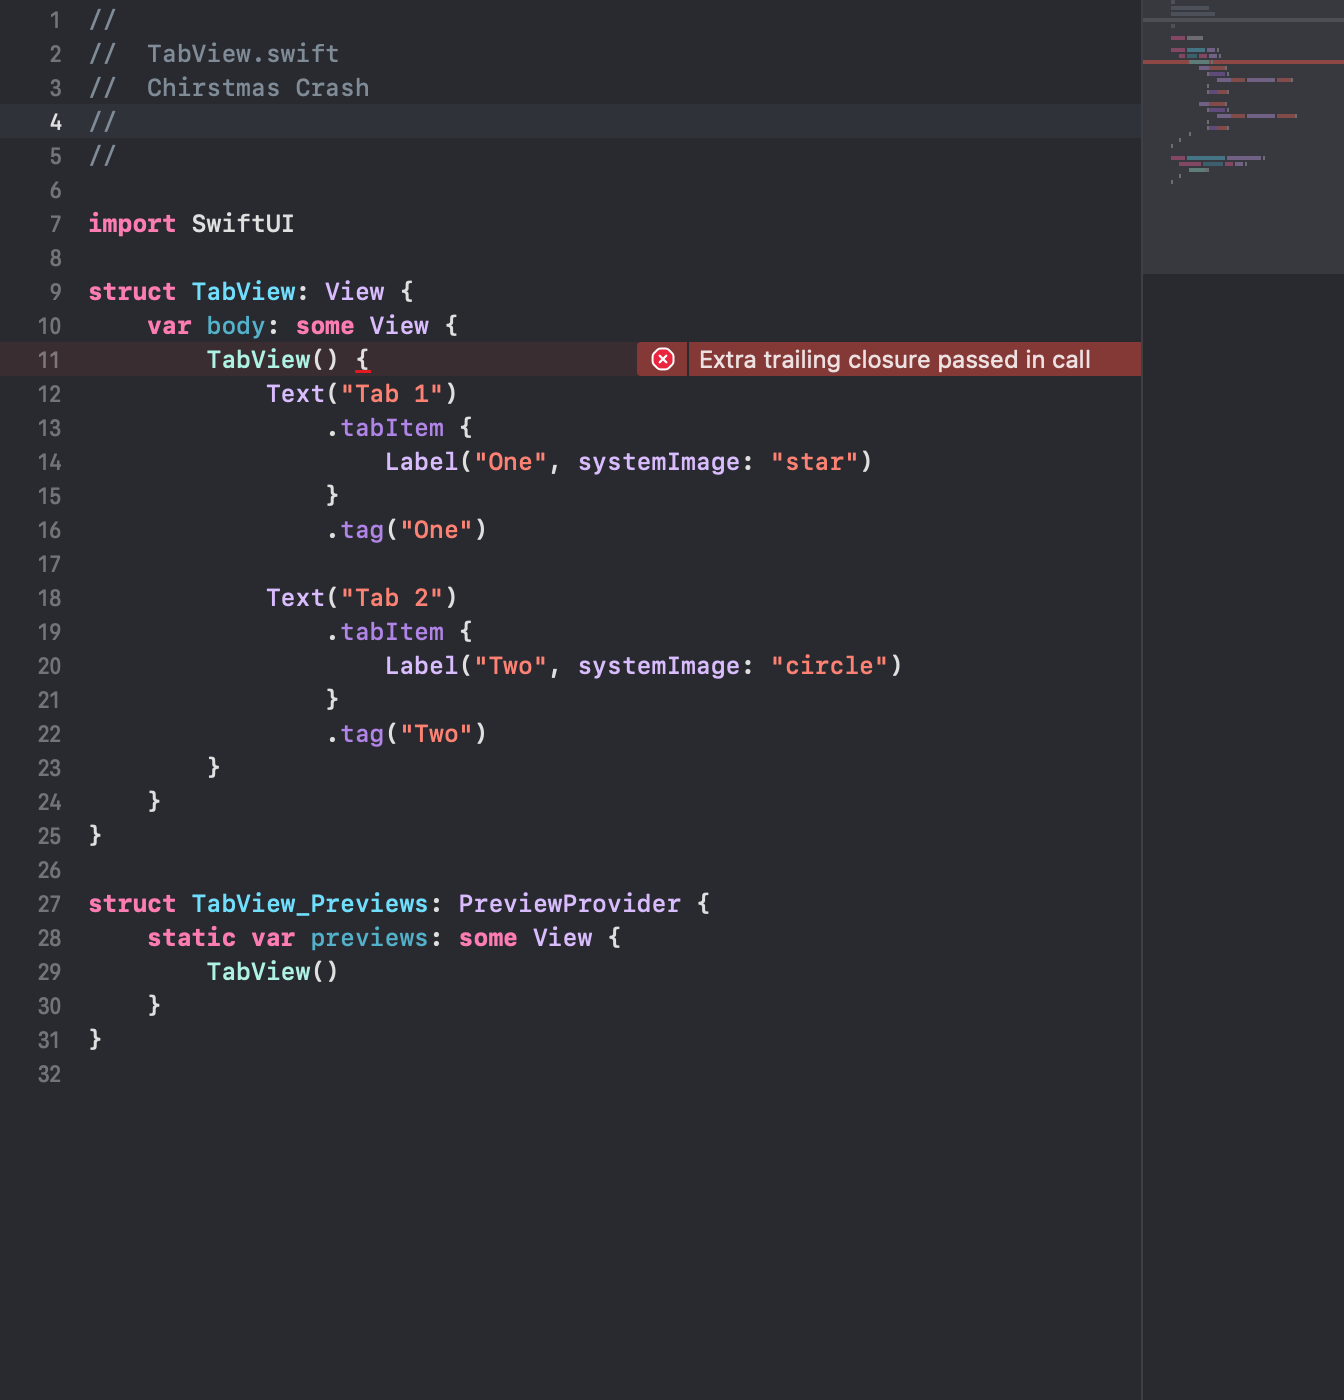Click the minimap code overview thumbnail

click(1242, 136)
